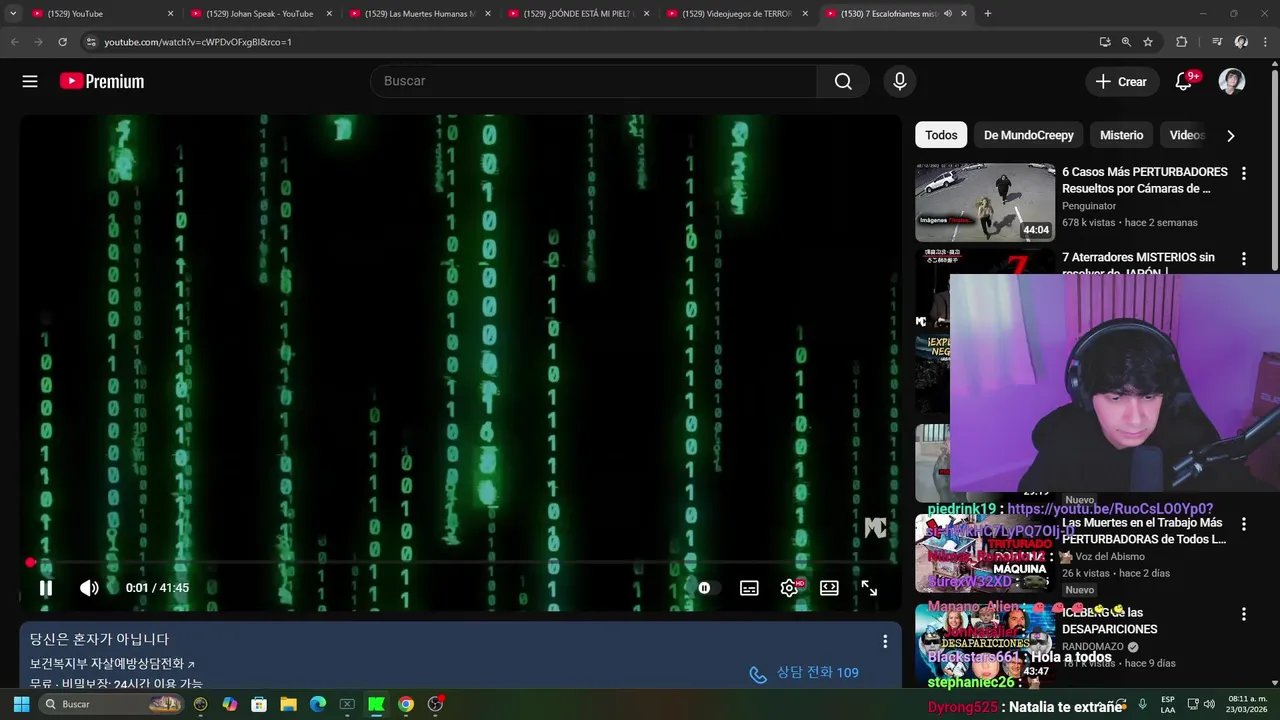Open the zoom magnifier in address bar

pos(1126,42)
